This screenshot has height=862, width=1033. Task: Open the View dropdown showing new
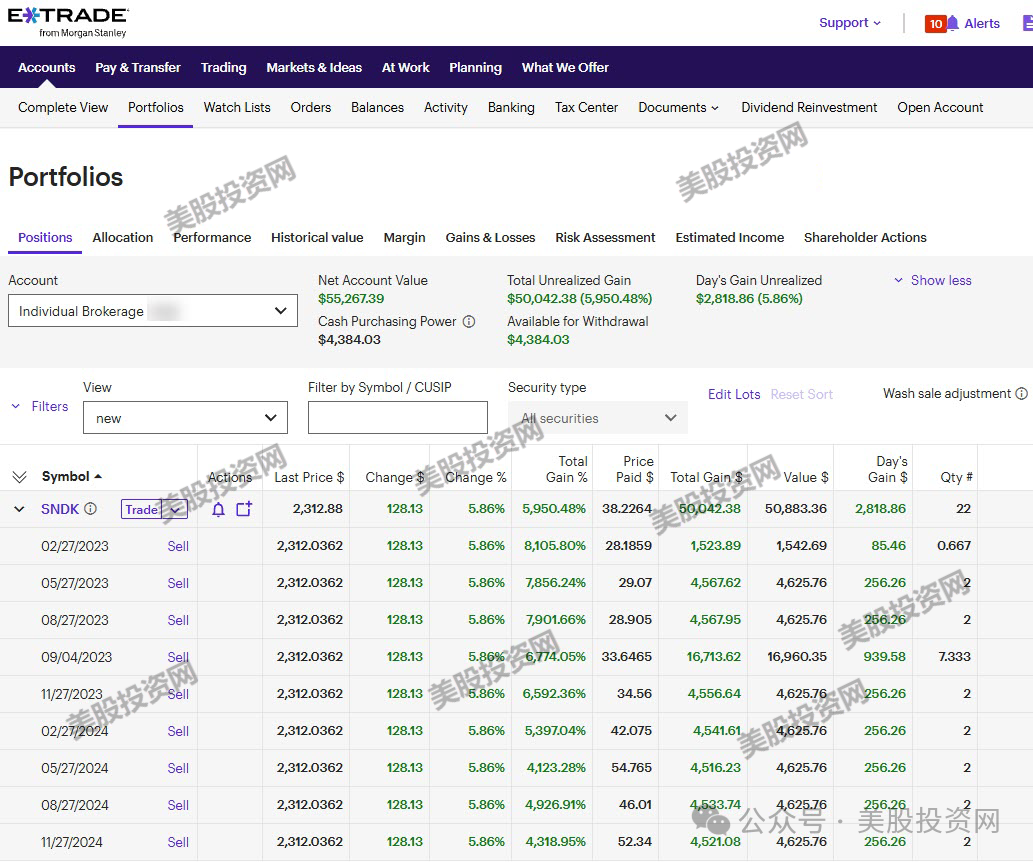[185, 418]
